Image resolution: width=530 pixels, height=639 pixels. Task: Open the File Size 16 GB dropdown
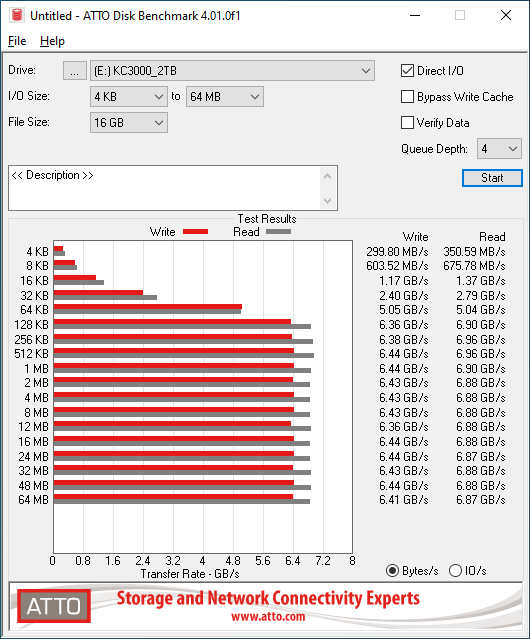pyautogui.click(x=129, y=123)
